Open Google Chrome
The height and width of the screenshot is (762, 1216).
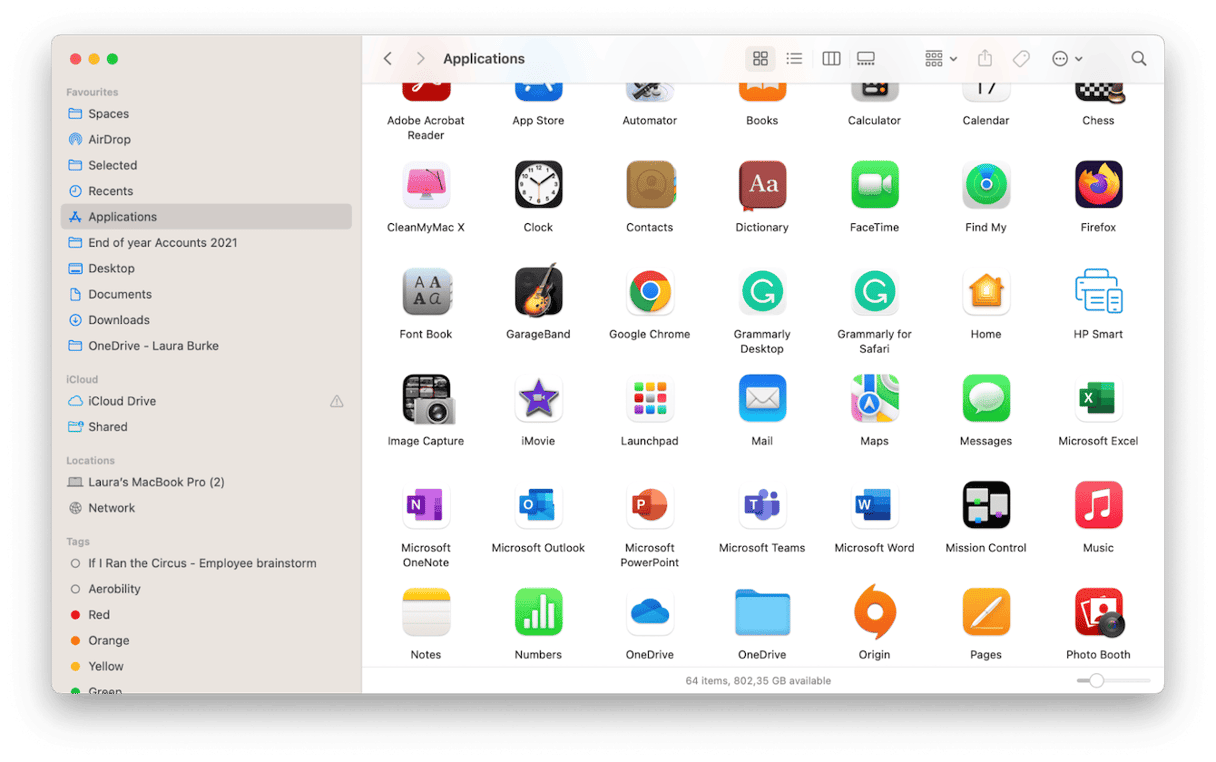pyautogui.click(x=649, y=291)
